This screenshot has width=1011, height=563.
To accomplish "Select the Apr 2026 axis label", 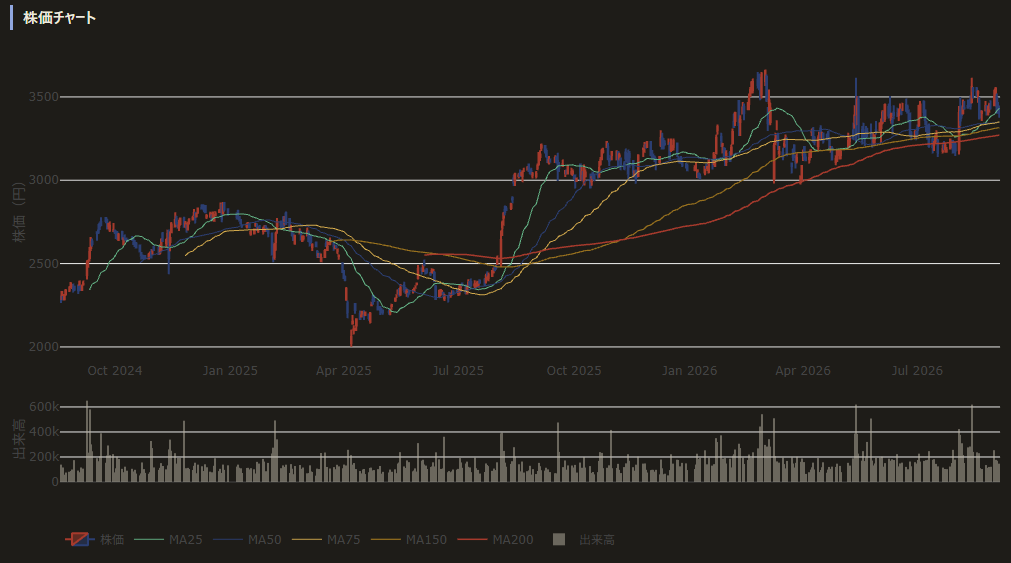I will pos(803,371).
